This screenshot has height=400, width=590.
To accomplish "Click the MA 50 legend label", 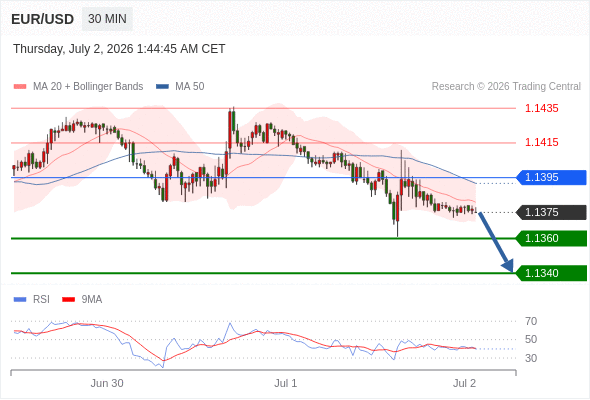I will coord(190,87).
